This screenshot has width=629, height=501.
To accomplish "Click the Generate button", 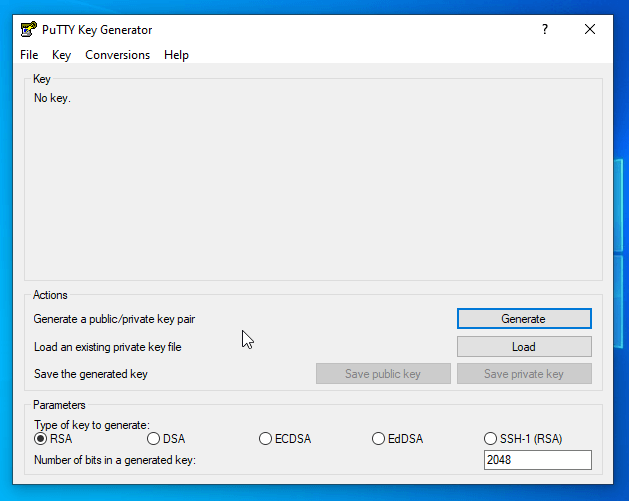I will point(524,318).
